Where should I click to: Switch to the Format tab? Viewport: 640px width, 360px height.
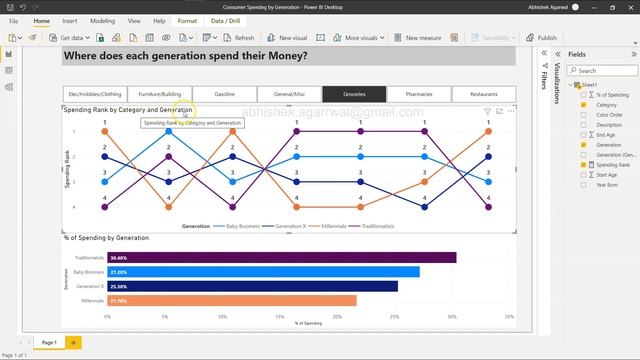tap(187, 21)
